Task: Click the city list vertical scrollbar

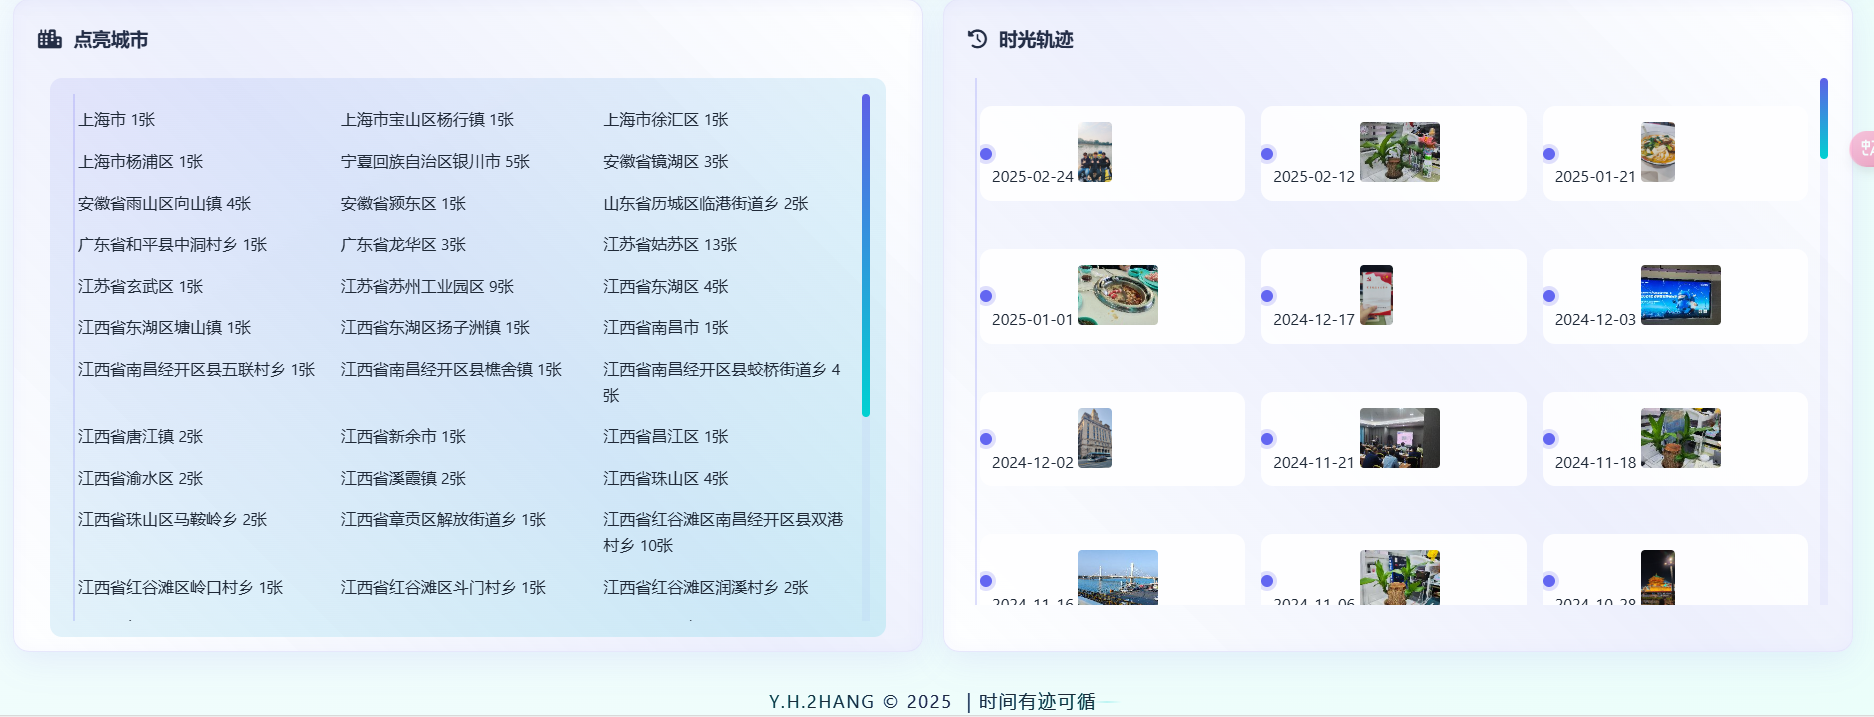Action: point(866,255)
